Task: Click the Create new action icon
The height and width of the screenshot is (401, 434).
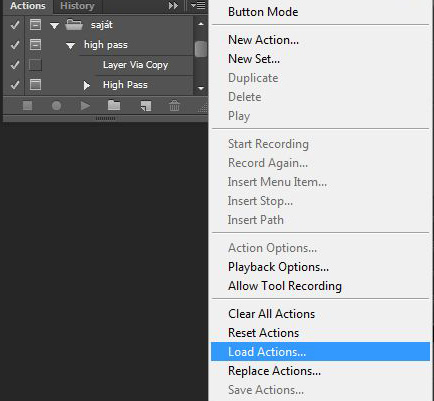Action: (x=146, y=106)
